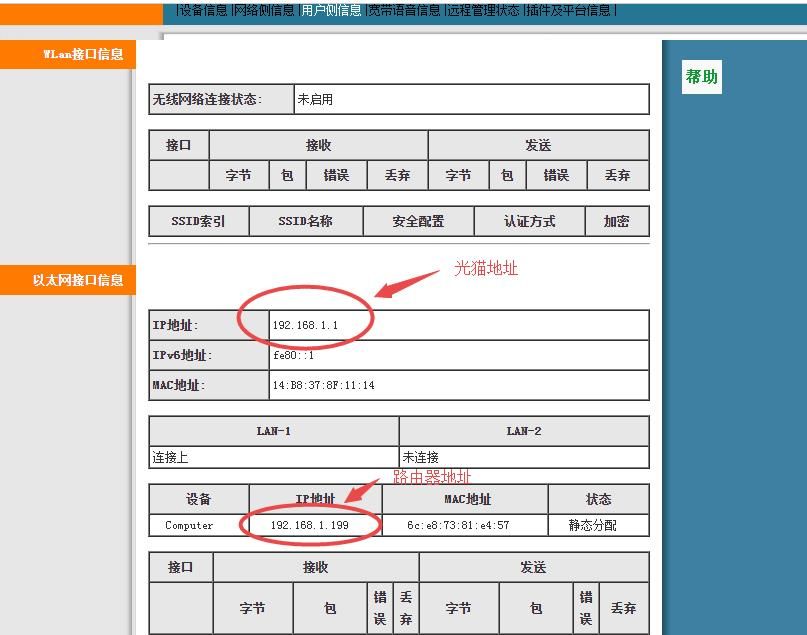The height and width of the screenshot is (635, 807).
Task: Click the 设备 header in device table
Action: [x=199, y=499]
